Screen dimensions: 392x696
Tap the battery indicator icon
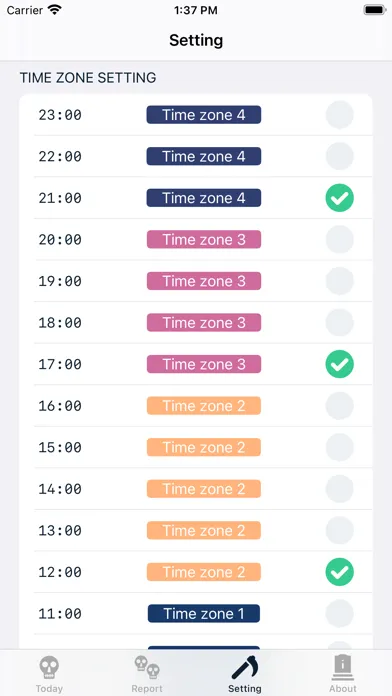pyautogui.click(x=375, y=10)
